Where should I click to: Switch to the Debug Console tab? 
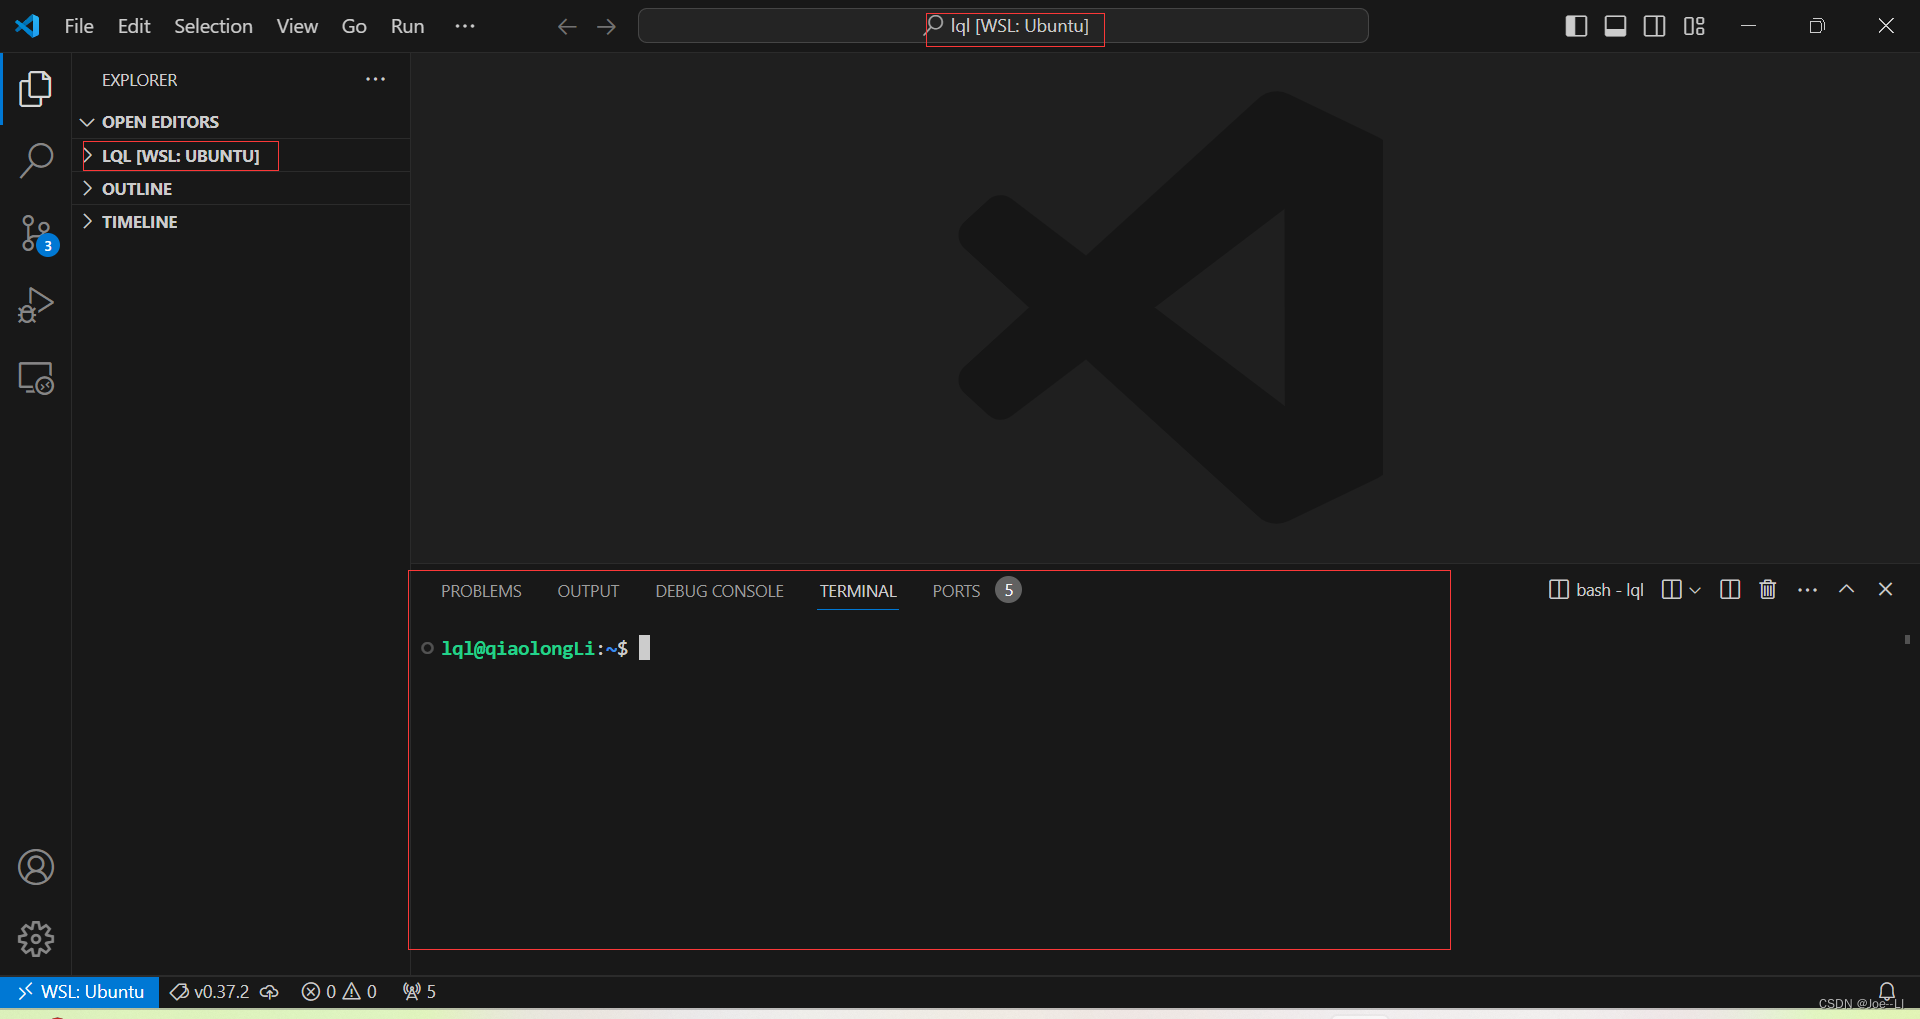coord(719,591)
